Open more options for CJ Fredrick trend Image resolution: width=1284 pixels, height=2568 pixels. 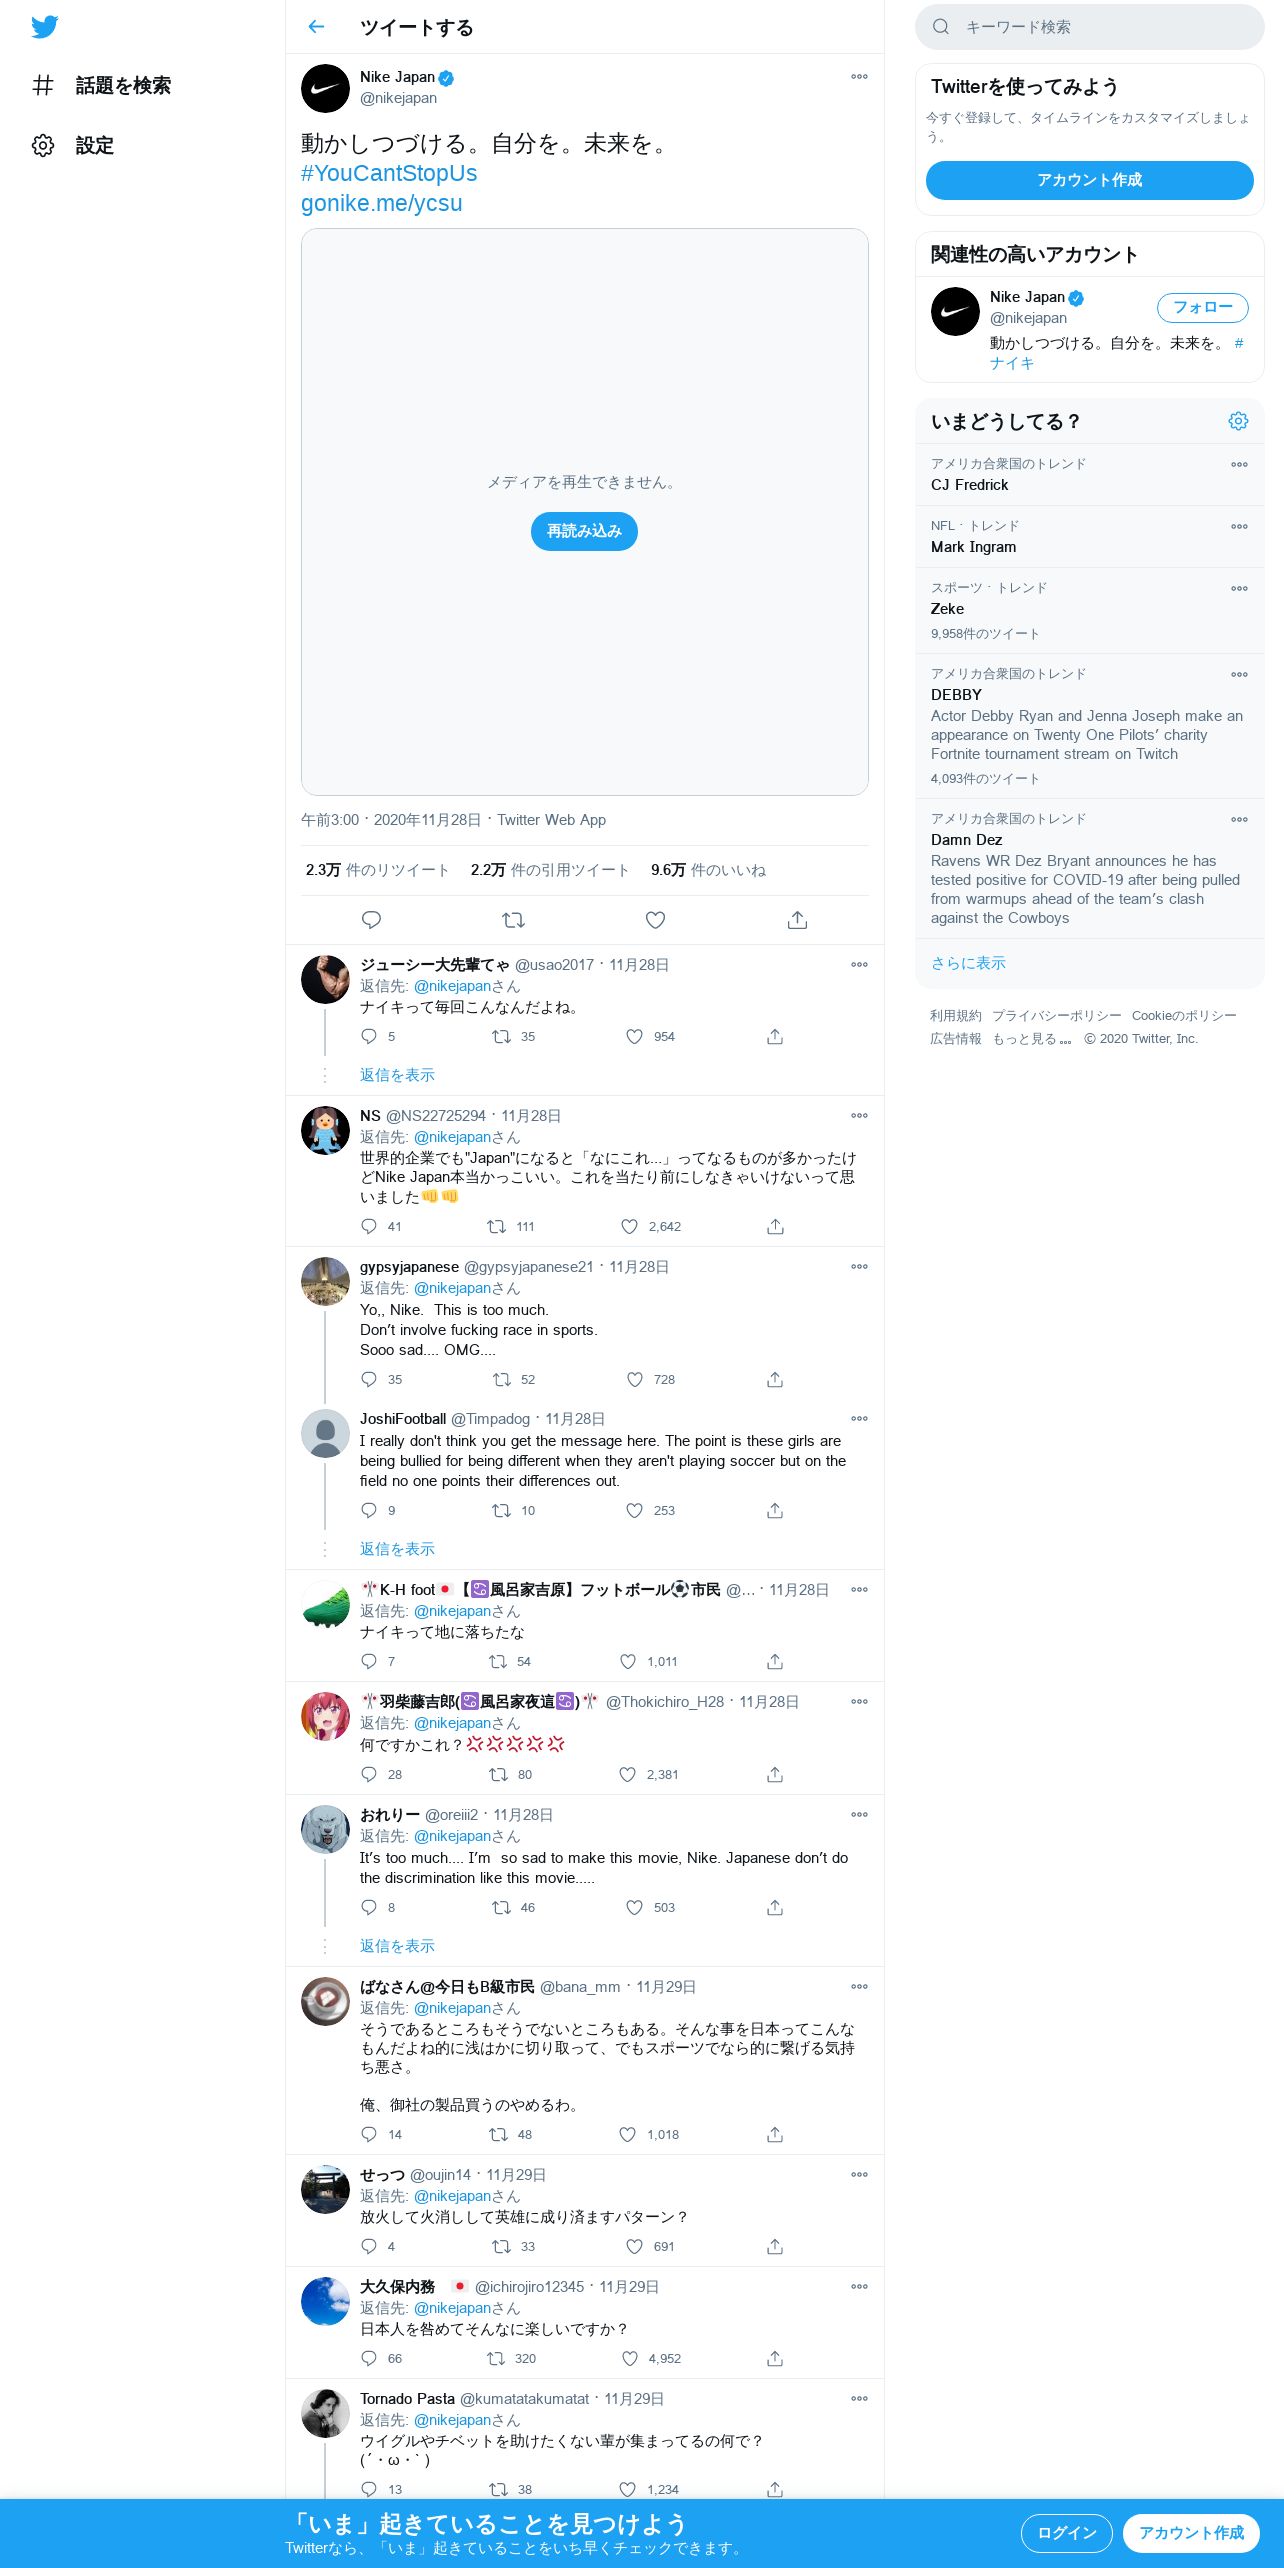pos(1239,464)
